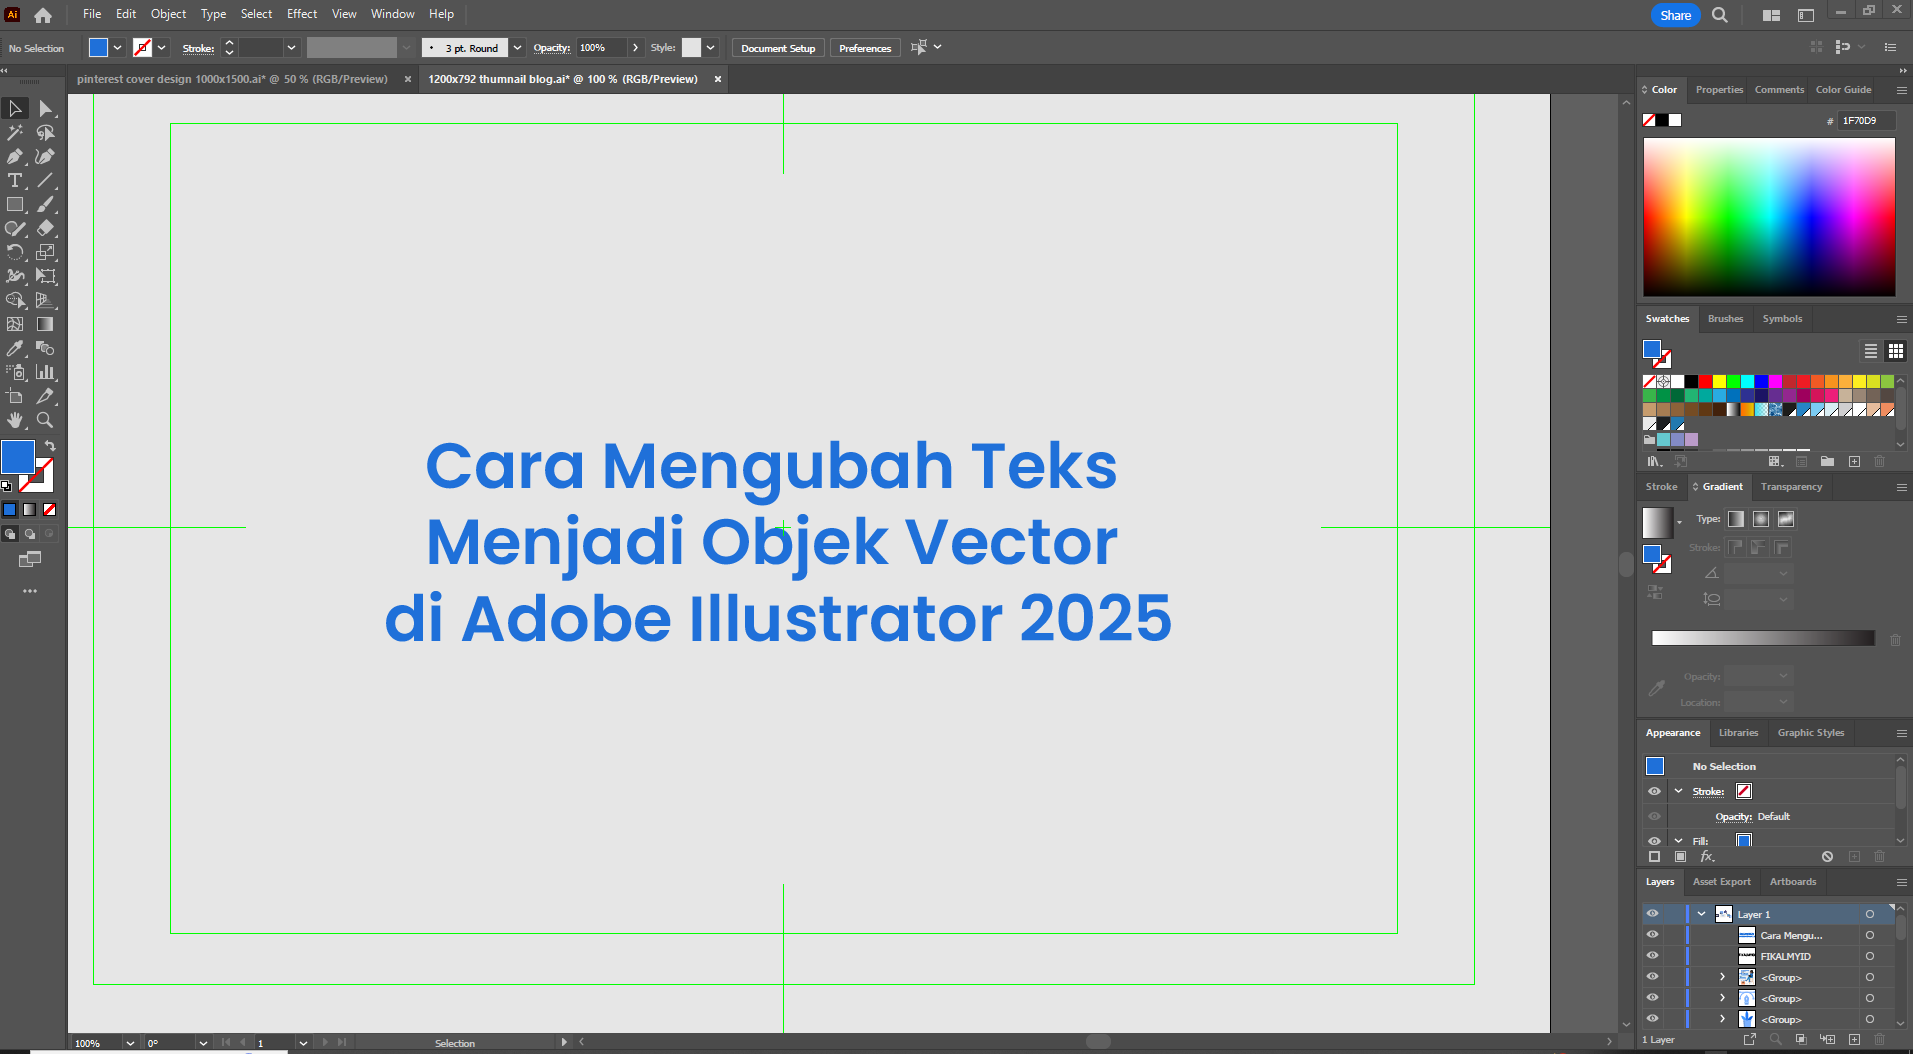Select the Paintbrush tool
1913x1054 pixels.
45,204
